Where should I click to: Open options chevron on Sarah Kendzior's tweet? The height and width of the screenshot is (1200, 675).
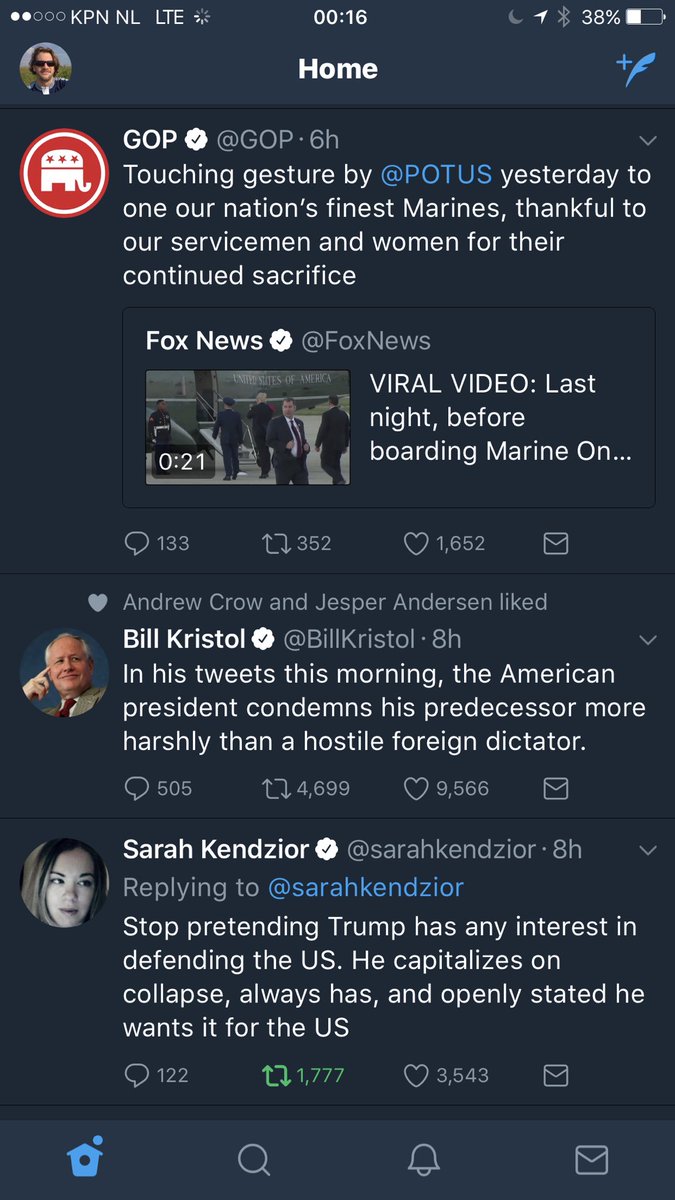click(x=647, y=850)
